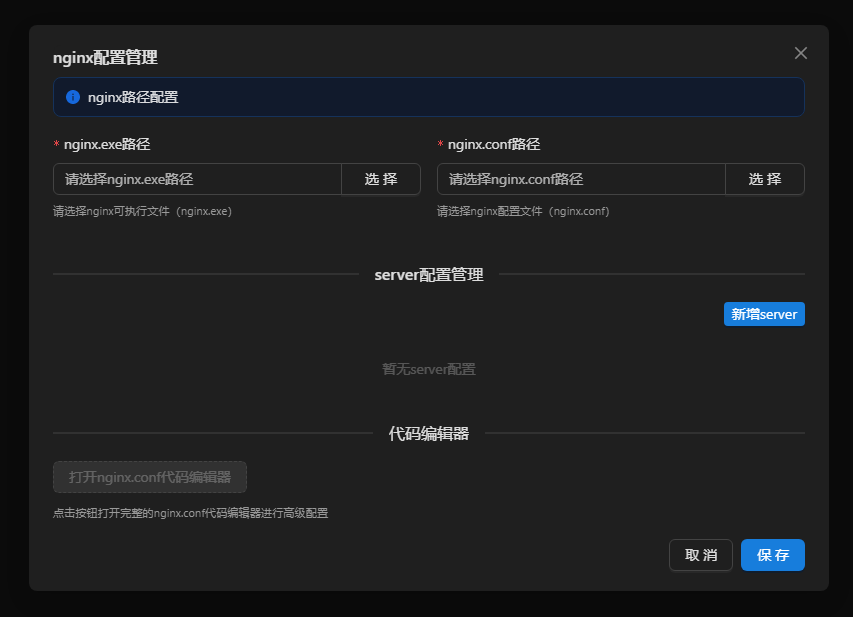Focus the nginx.conf路径 input field
The width and height of the screenshot is (853, 617).
(x=581, y=179)
